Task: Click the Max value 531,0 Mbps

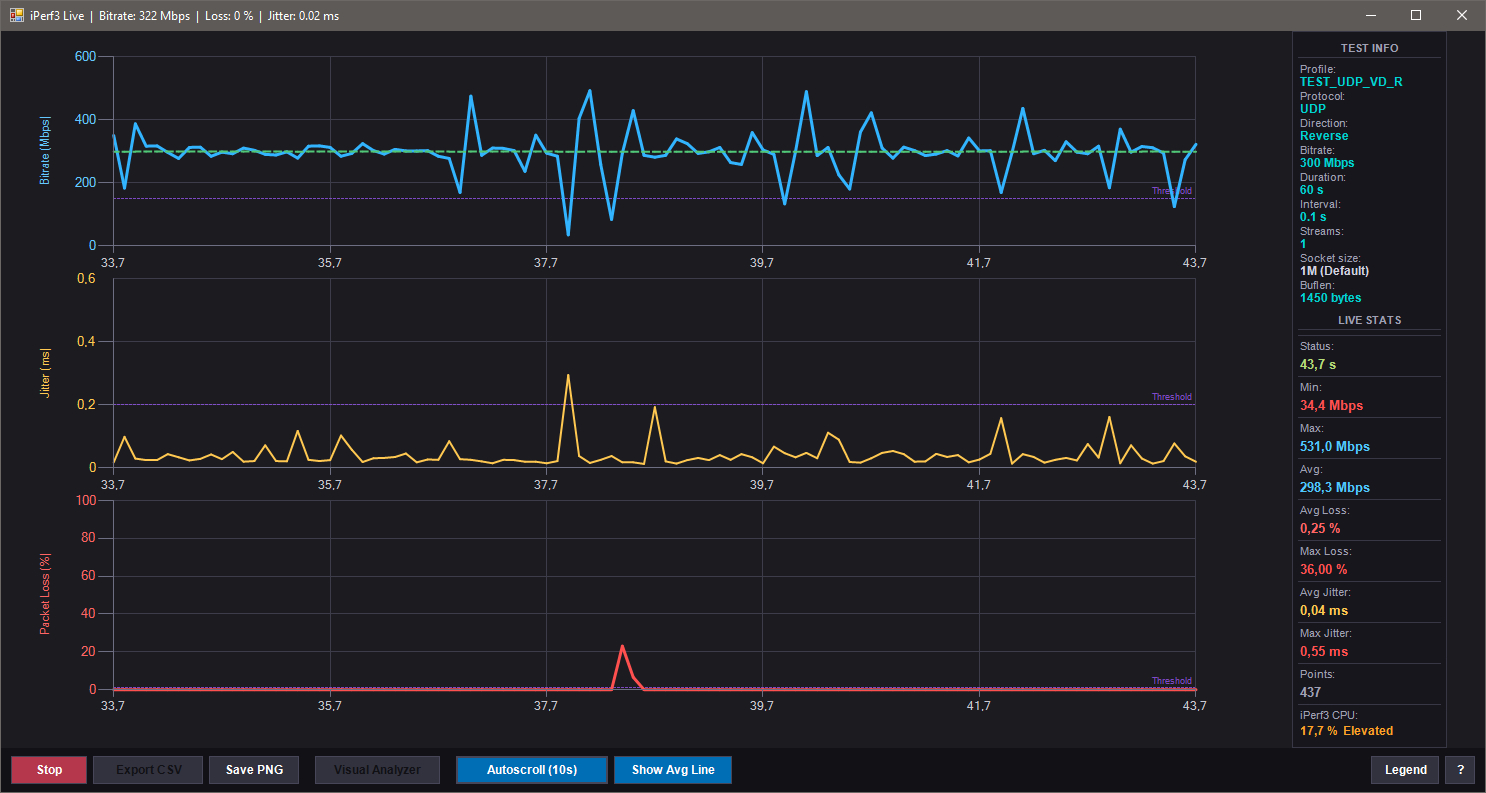Action: (1335, 447)
